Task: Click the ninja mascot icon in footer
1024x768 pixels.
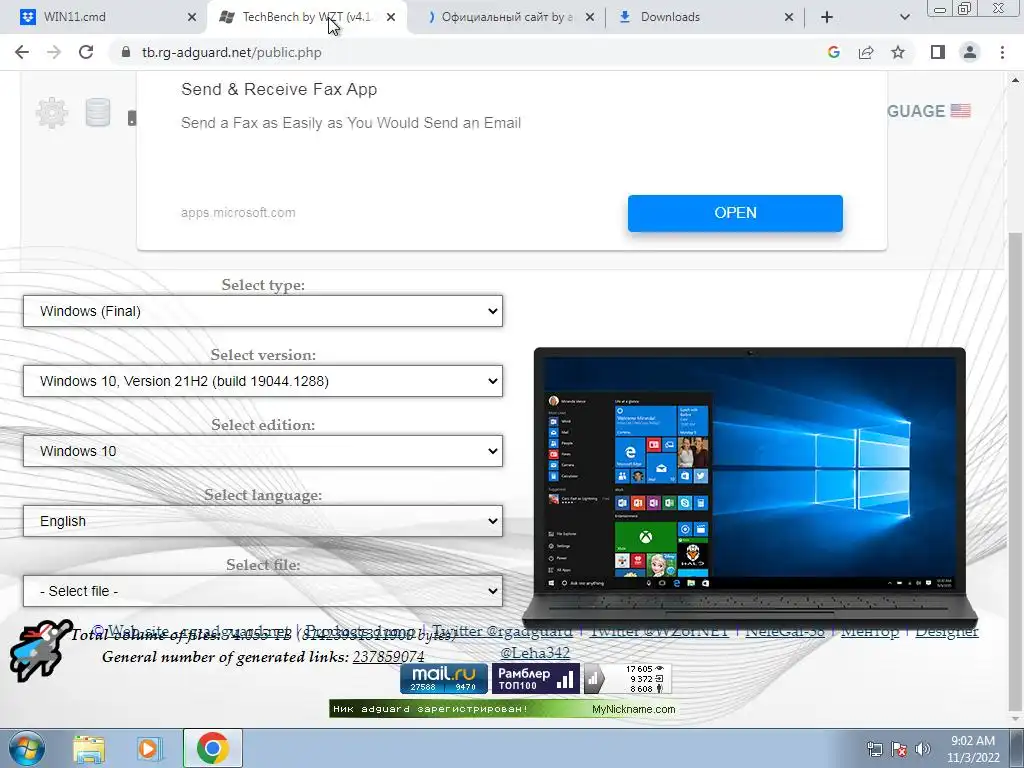Action: pyautogui.click(x=40, y=650)
